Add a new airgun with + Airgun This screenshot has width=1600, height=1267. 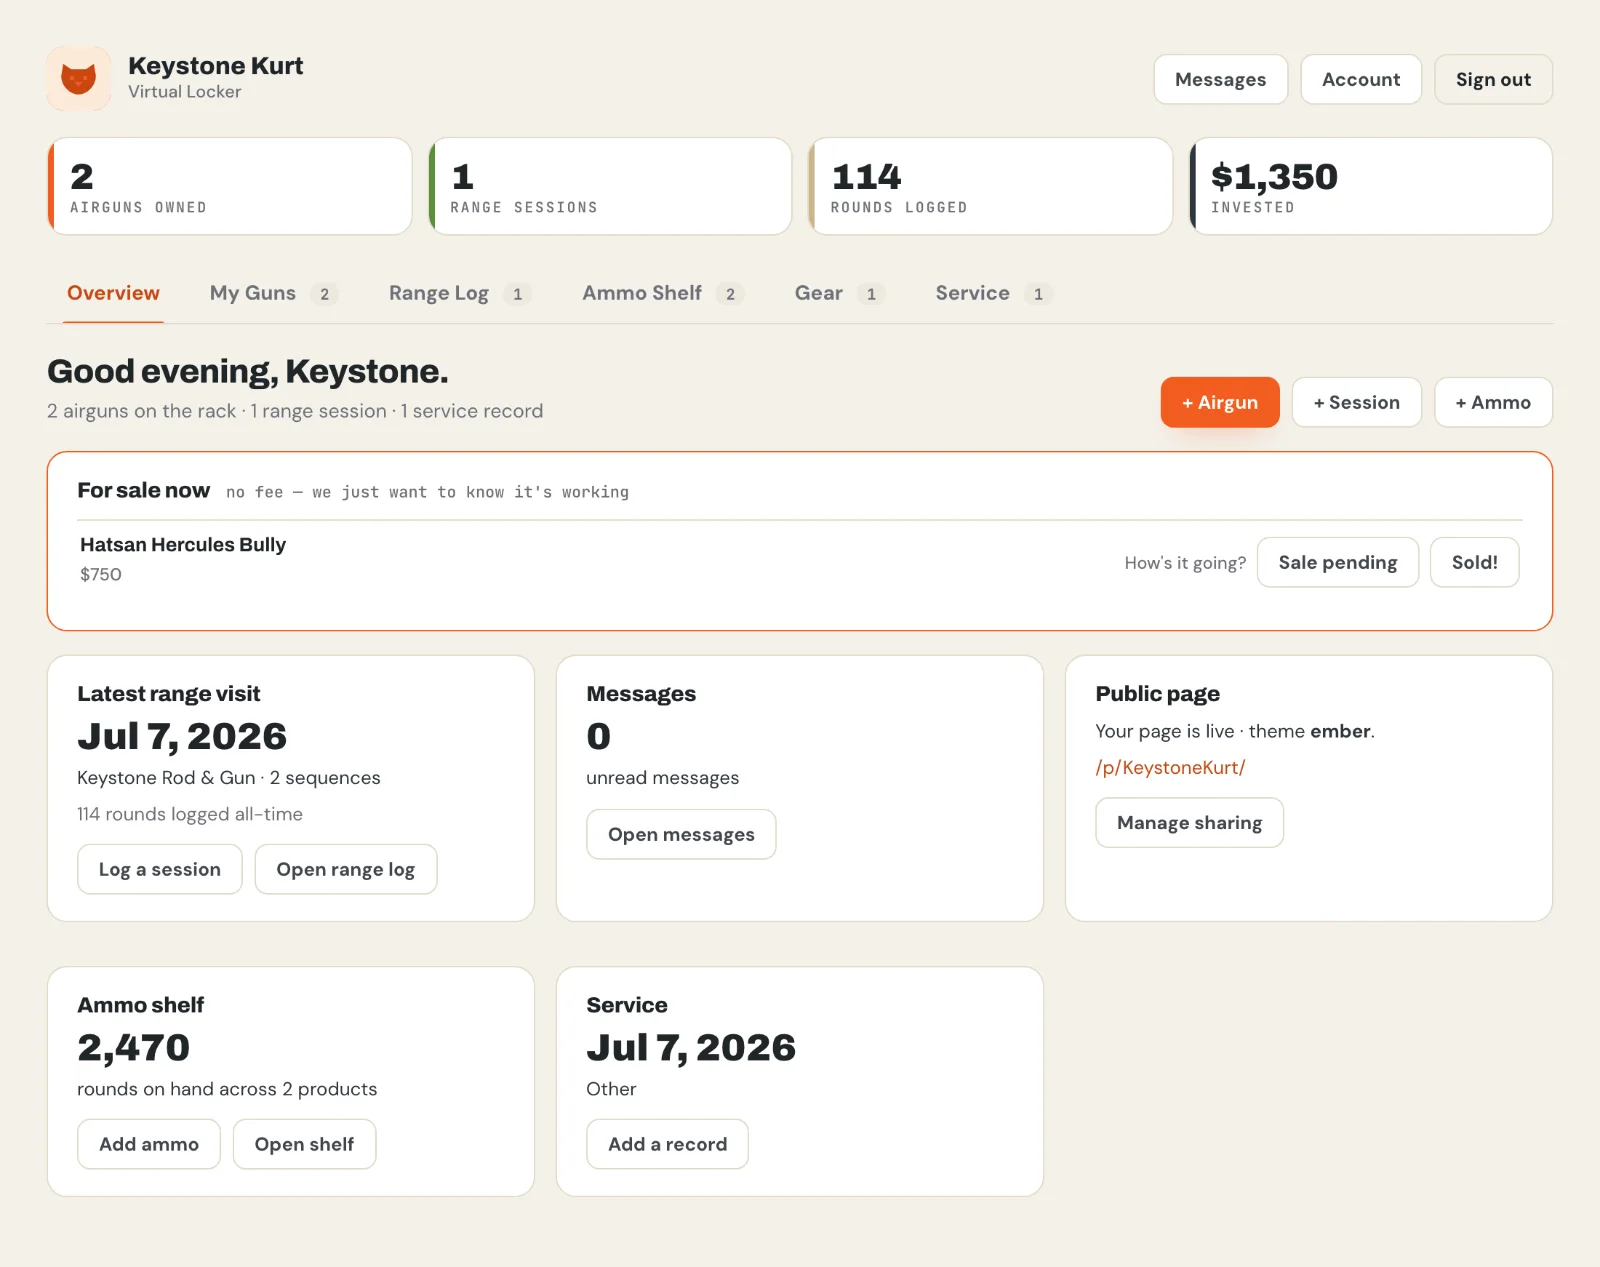click(1220, 402)
